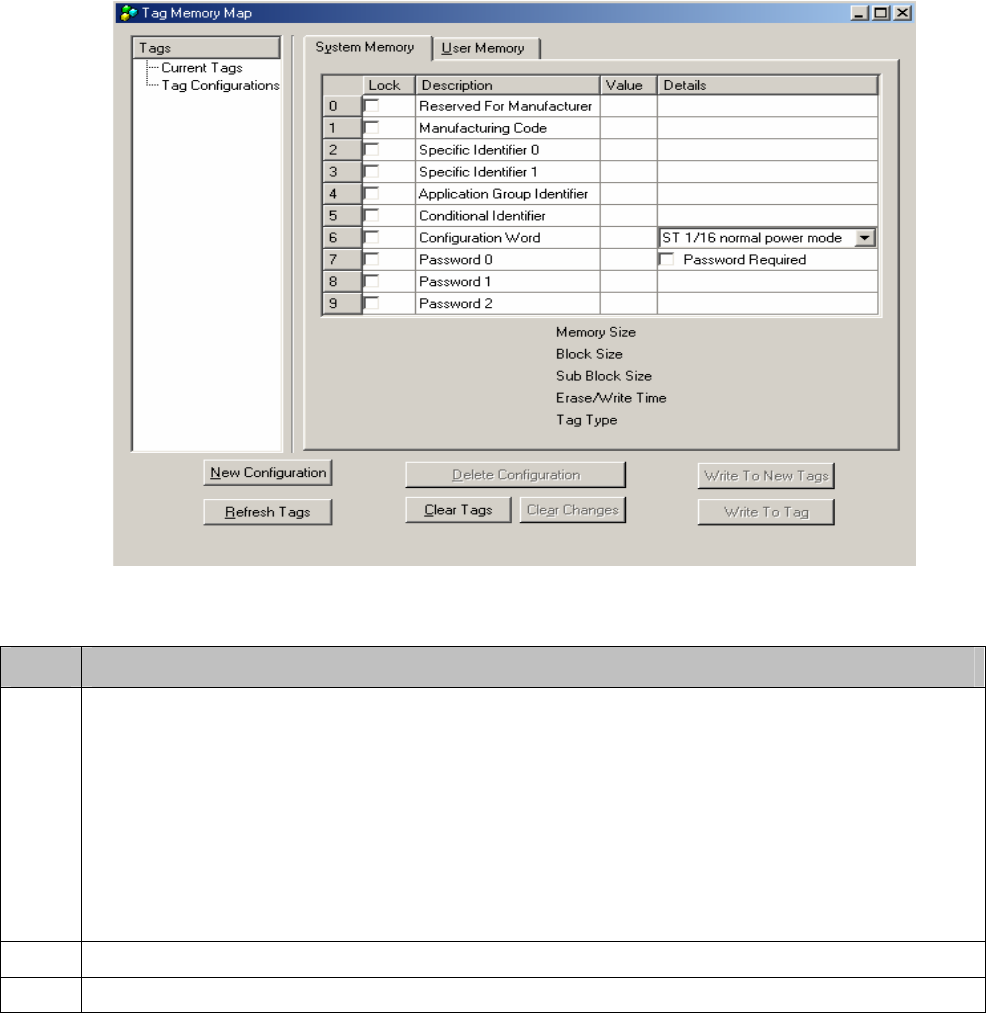Click the Clear Tags button
The image size is (986, 1013).
pyautogui.click(x=458, y=510)
